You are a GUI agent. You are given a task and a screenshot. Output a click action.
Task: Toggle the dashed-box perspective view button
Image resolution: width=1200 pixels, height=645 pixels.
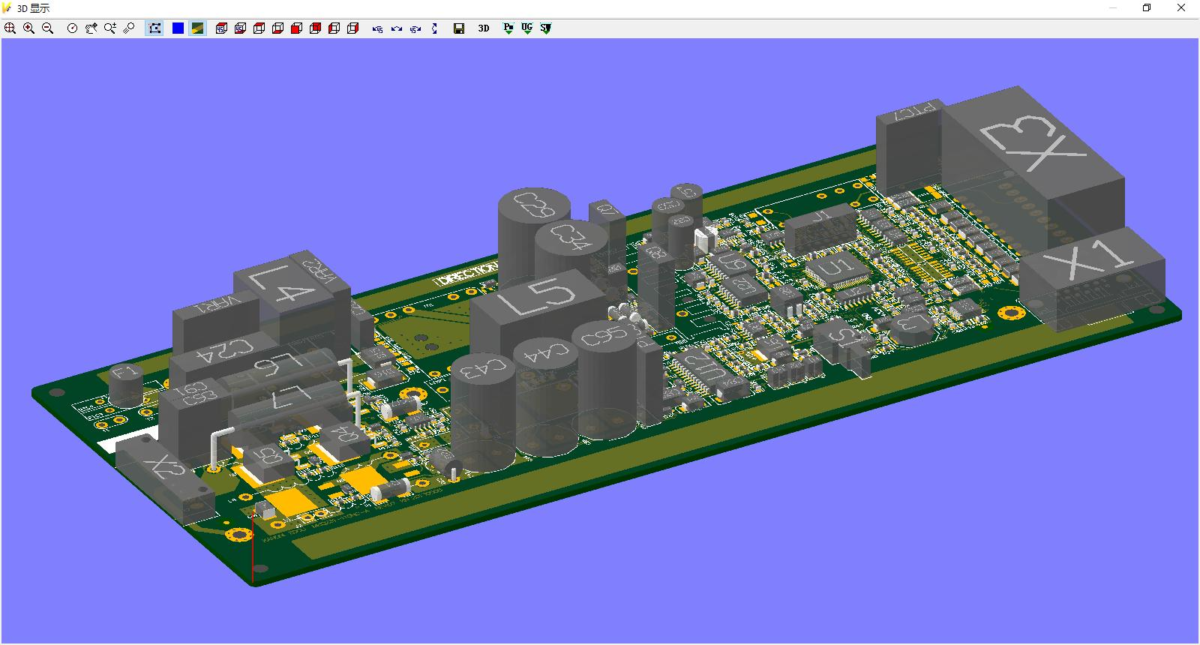click(x=155, y=28)
